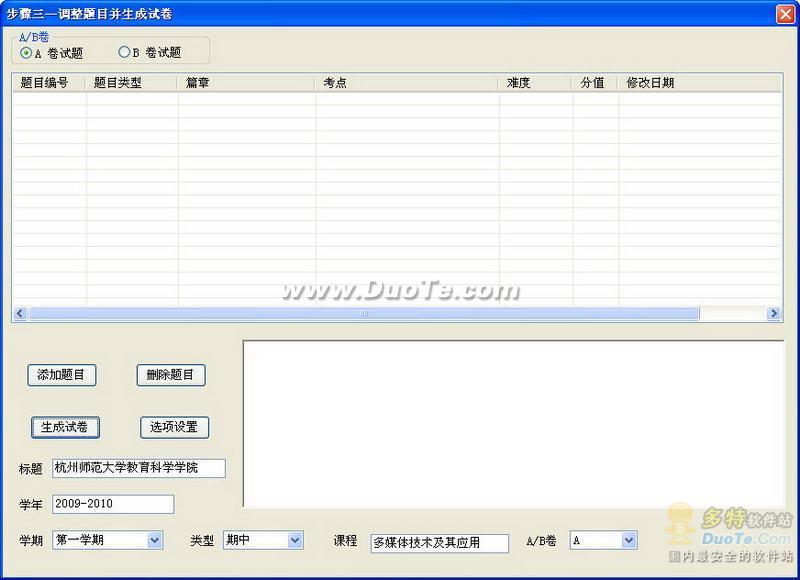The height and width of the screenshot is (580, 800).
Task: Click the horizontal scrollbar thumb
Action: point(364,313)
